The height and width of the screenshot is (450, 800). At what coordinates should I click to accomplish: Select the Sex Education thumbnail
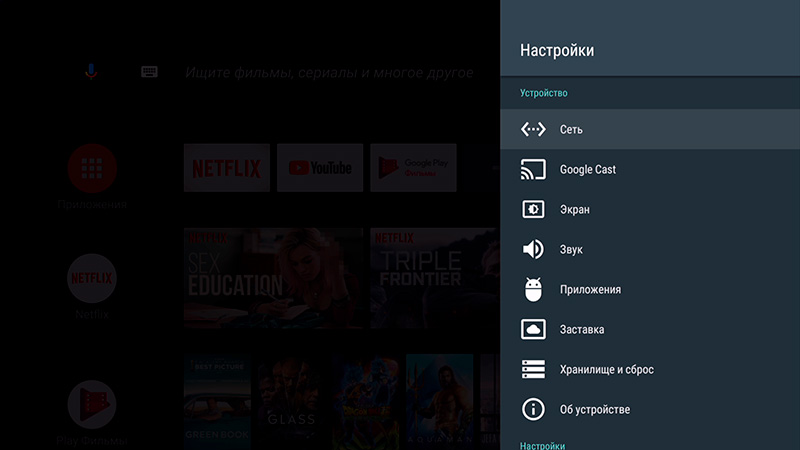273,278
